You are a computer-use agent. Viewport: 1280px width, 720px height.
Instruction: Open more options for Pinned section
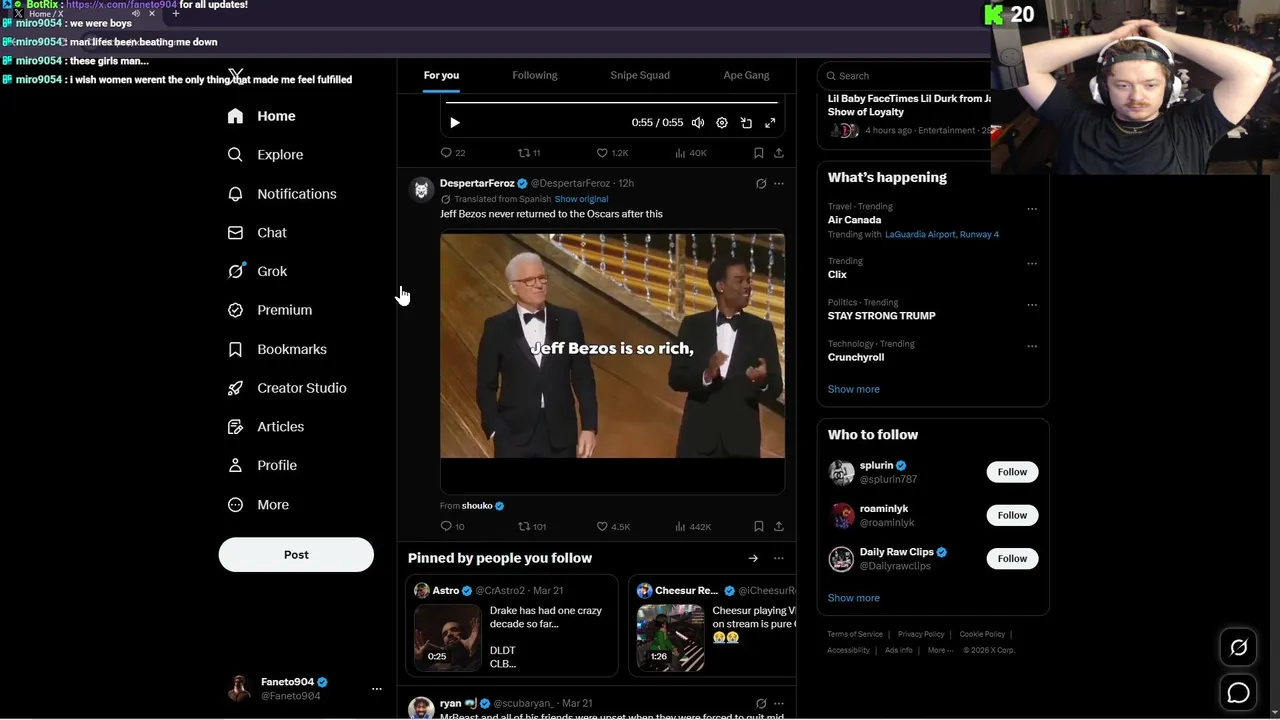pos(779,559)
